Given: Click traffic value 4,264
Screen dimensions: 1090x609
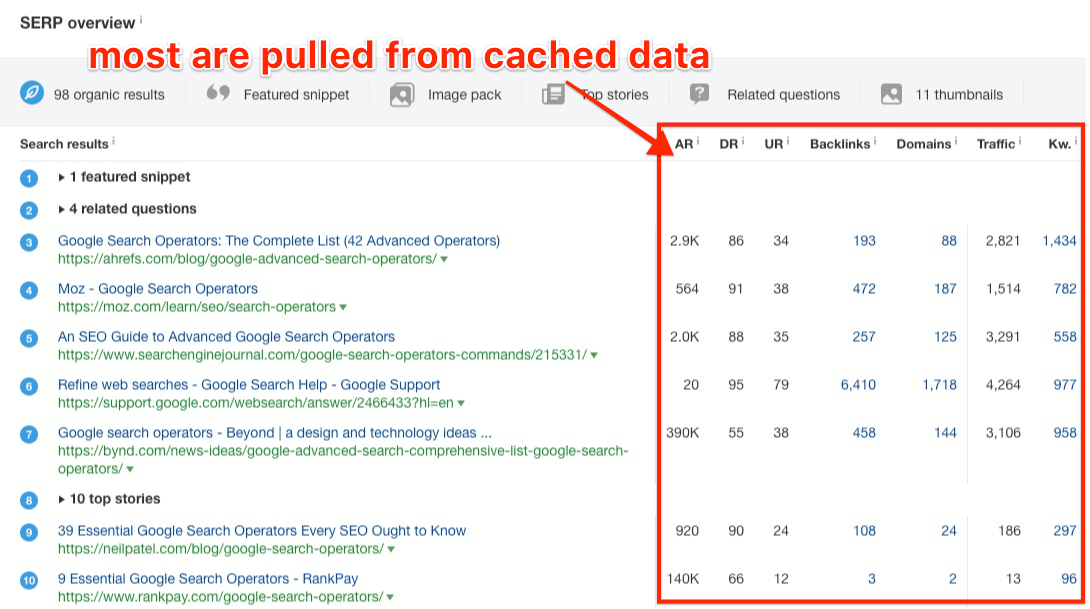Looking at the screenshot, I should tap(1003, 385).
